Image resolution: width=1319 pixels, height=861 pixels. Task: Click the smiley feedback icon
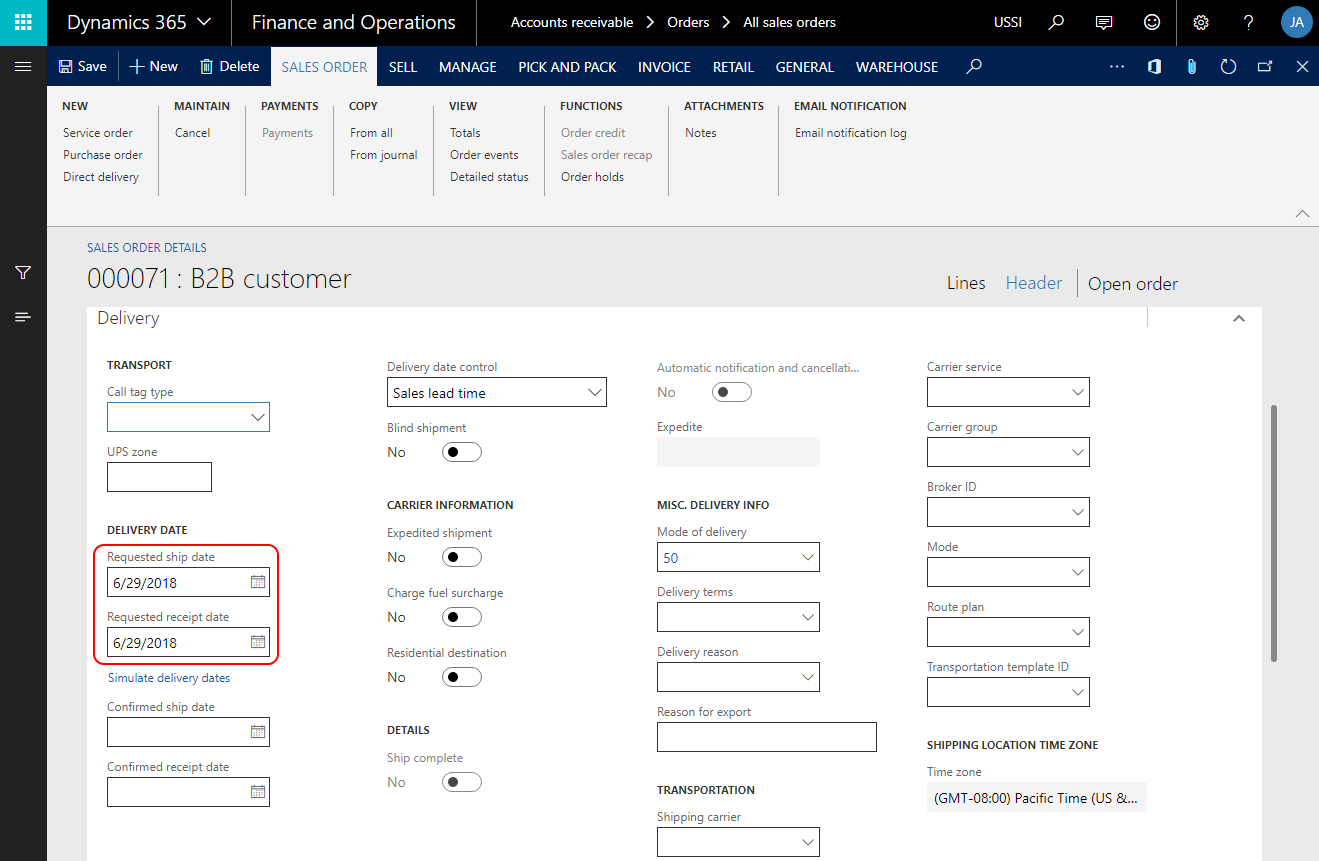tap(1153, 22)
